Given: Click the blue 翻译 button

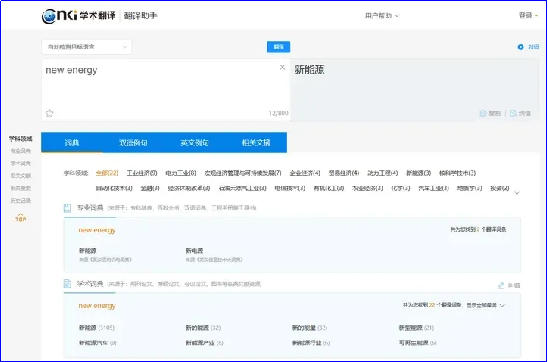Looking at the screenshot, I should 279,47.
